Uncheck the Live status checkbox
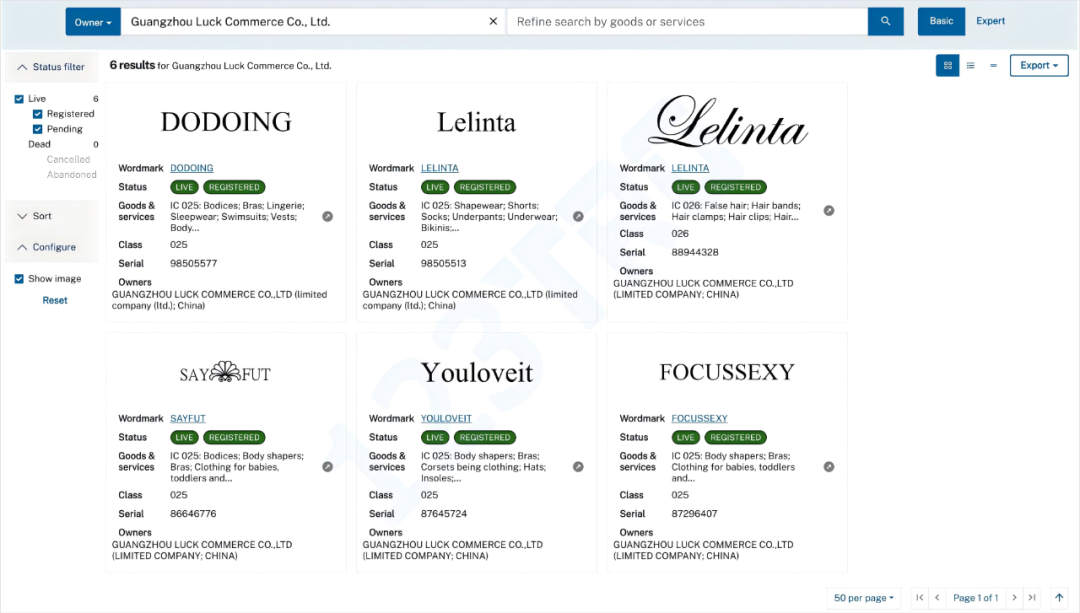This screenshot has width=1080, height=613. (x=19, y=99)
